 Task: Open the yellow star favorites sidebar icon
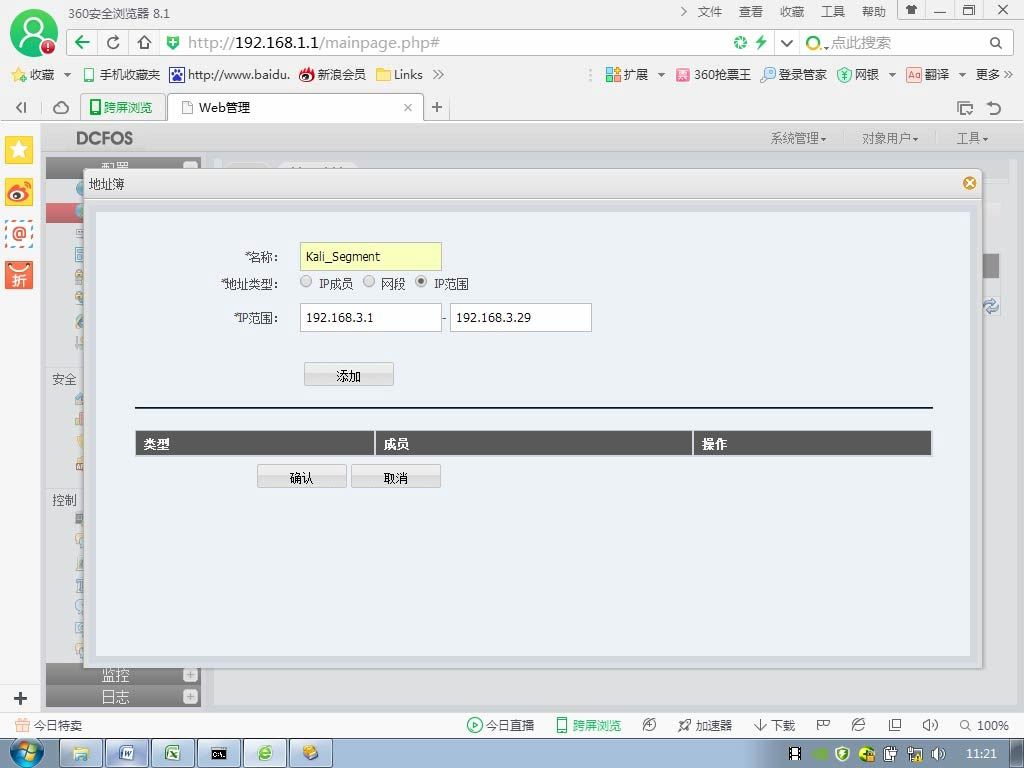(x=19, y=150)
